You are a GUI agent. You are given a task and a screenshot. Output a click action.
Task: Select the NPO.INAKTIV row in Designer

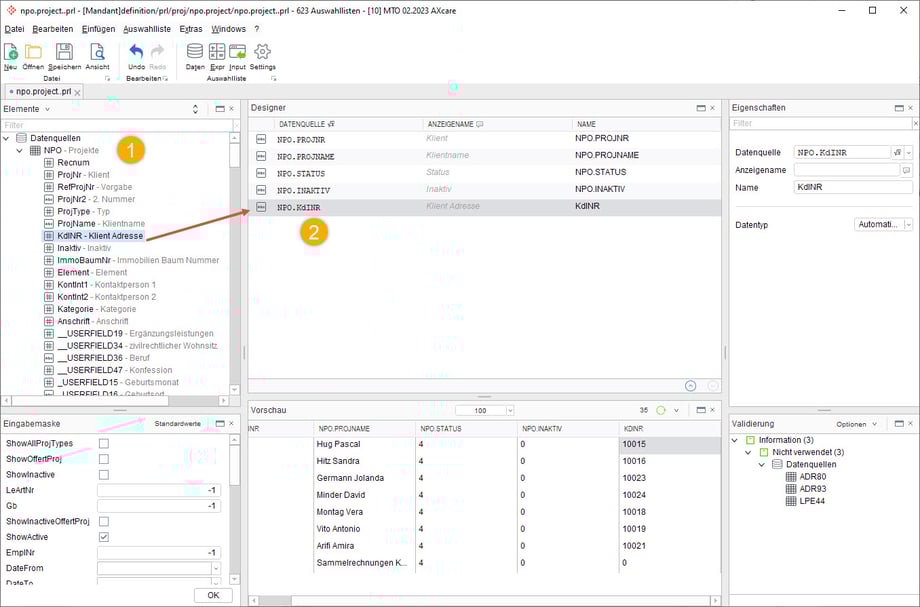click(485, 190)
